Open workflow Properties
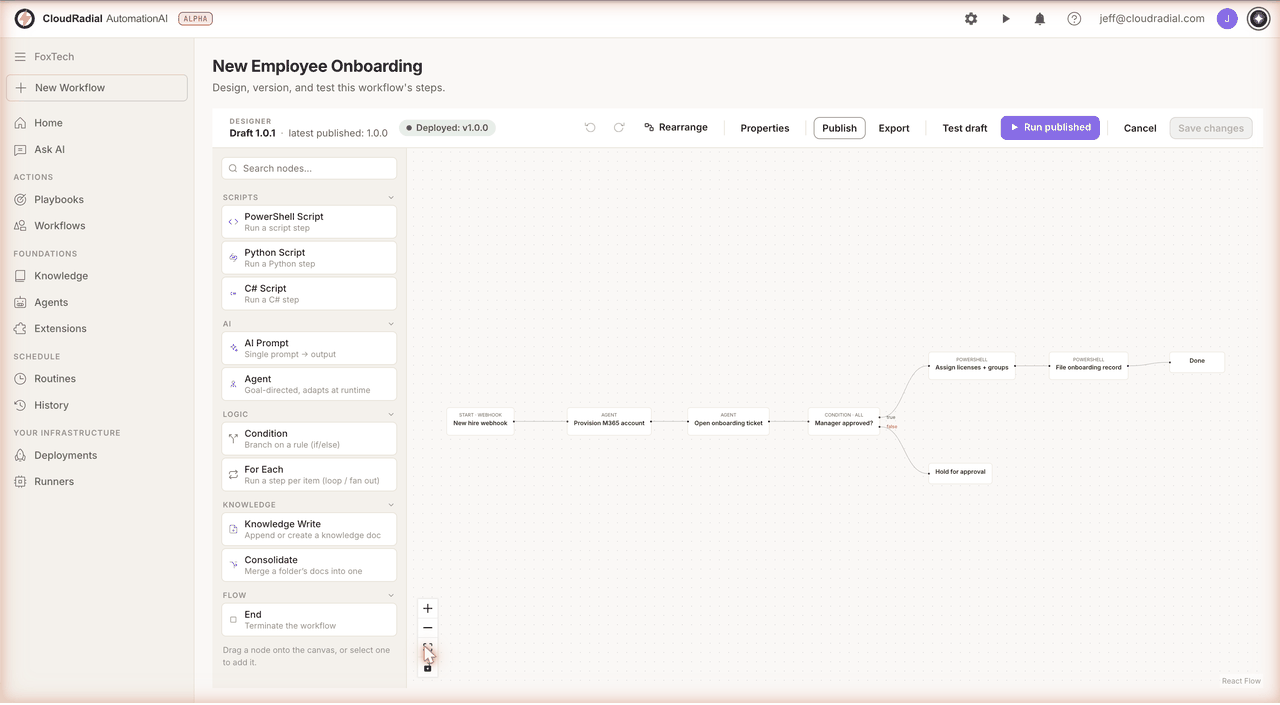This screenshot has height=705, width=1280. click(765, 128)
